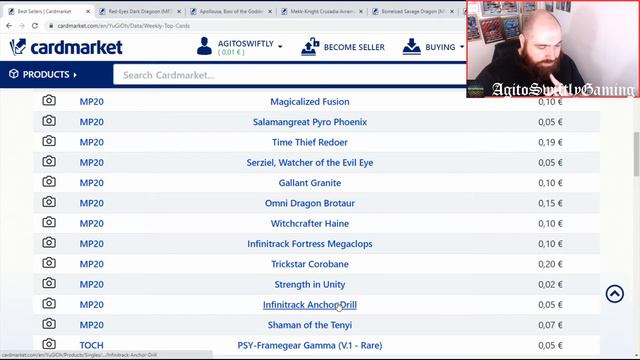Open Time Thief Redoer link

pos(310,142)
